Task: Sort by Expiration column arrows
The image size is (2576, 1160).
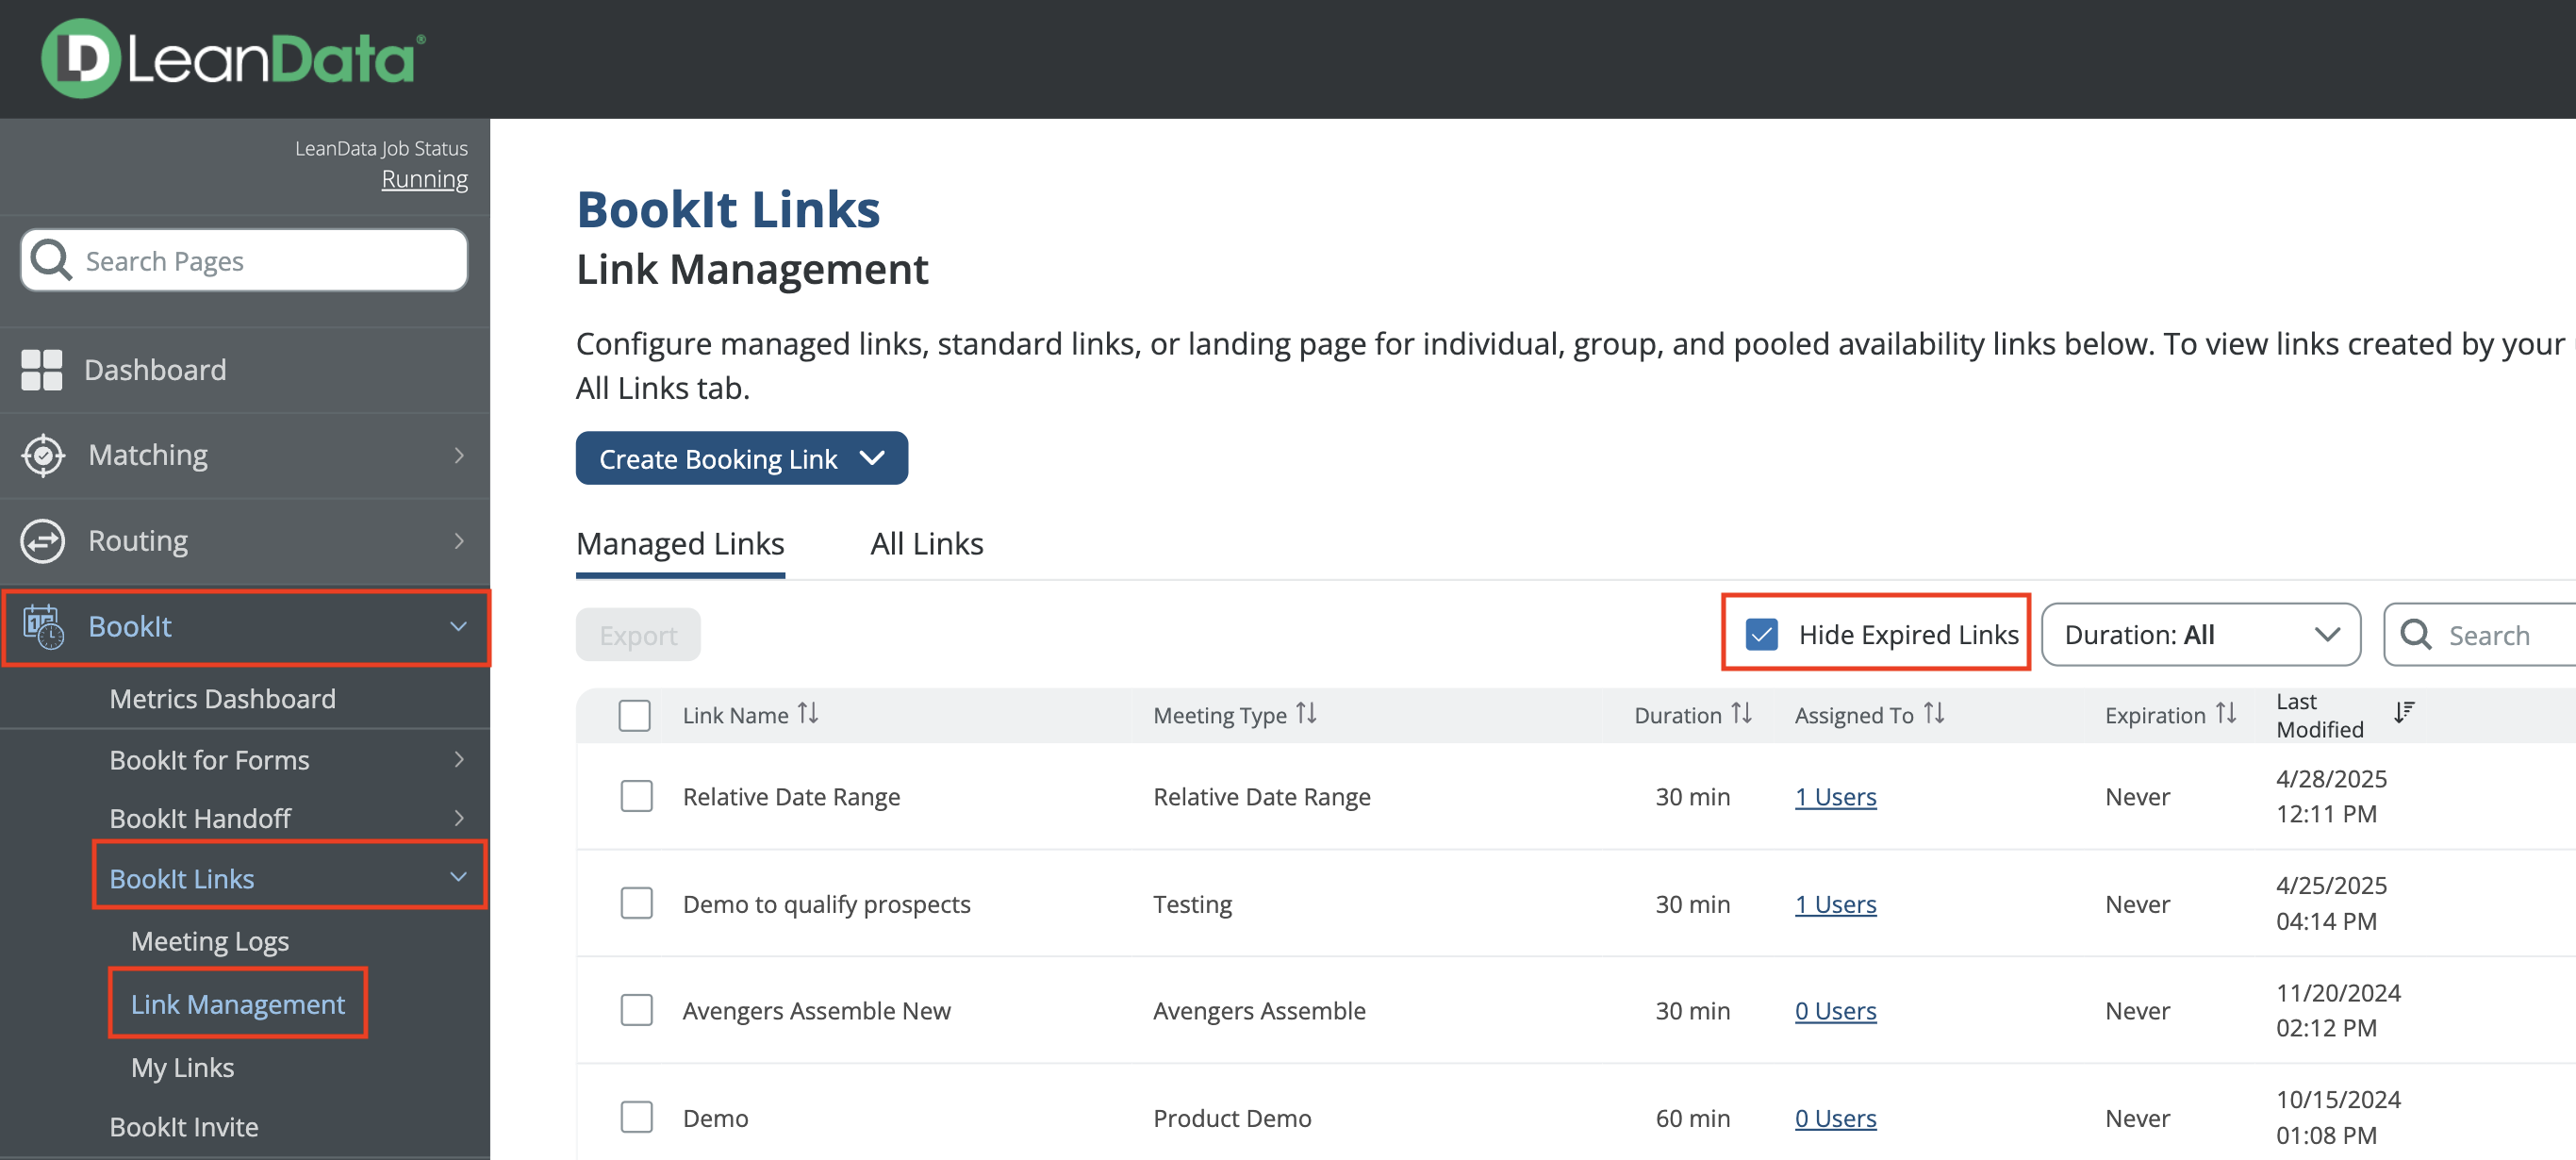Action: point(2225,714)
